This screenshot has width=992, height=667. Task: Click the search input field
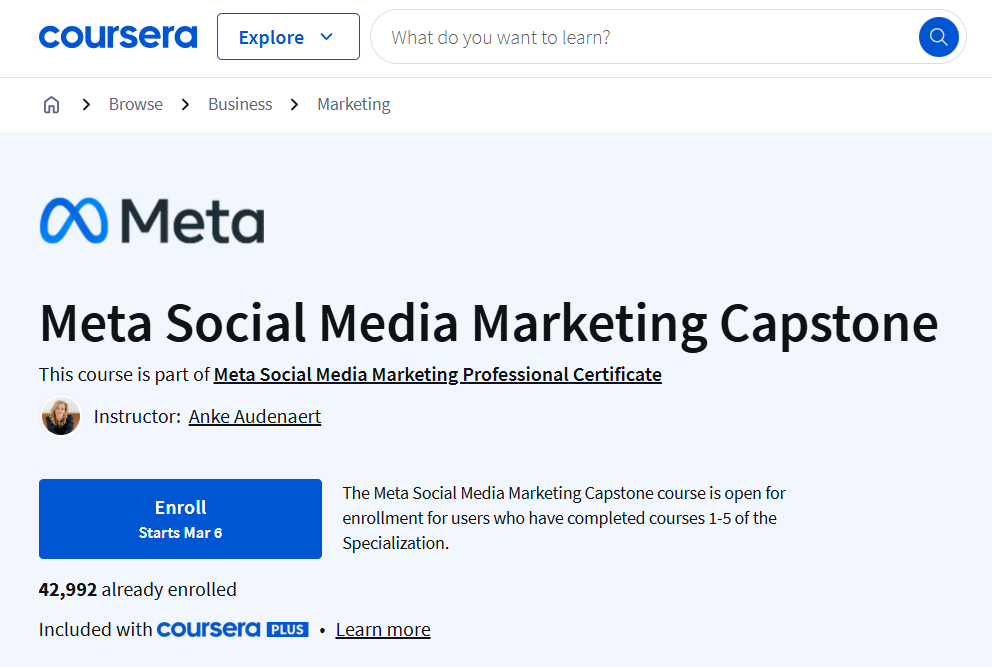click(x=600, y=36)
